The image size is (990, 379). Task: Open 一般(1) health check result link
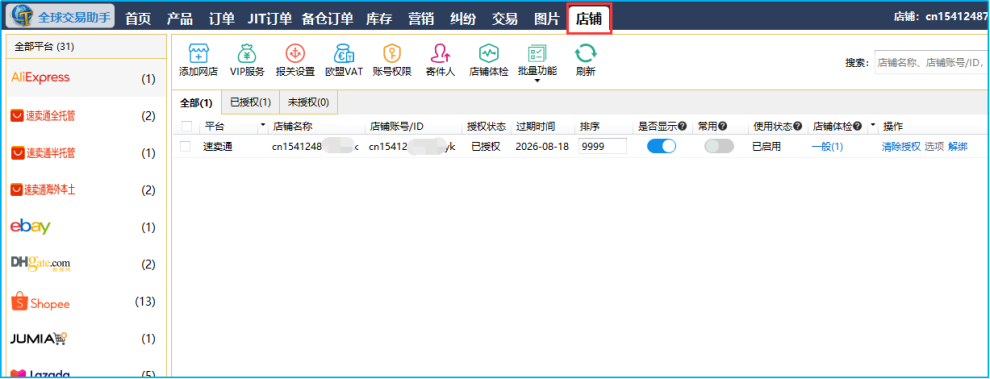tap(827, 147)
